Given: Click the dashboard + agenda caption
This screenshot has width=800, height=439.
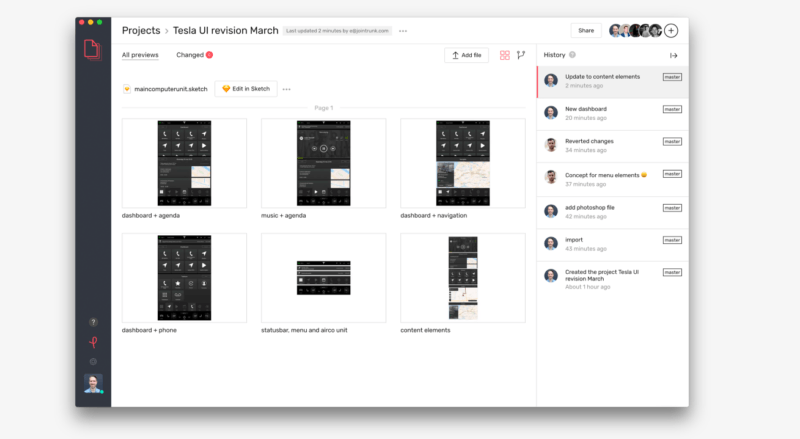Looking at the screenshot, I should pyautogui.click(x=151, y=215).
